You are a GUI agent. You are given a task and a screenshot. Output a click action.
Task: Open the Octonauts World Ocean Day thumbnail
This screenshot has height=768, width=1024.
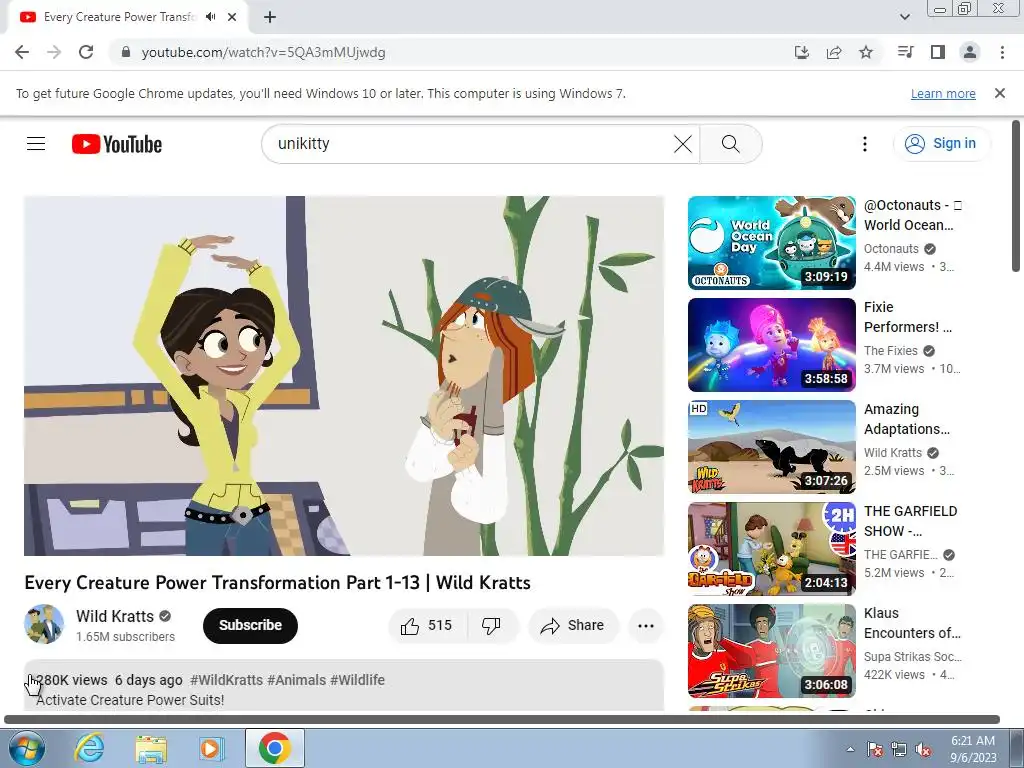click(x=771, y=242)
